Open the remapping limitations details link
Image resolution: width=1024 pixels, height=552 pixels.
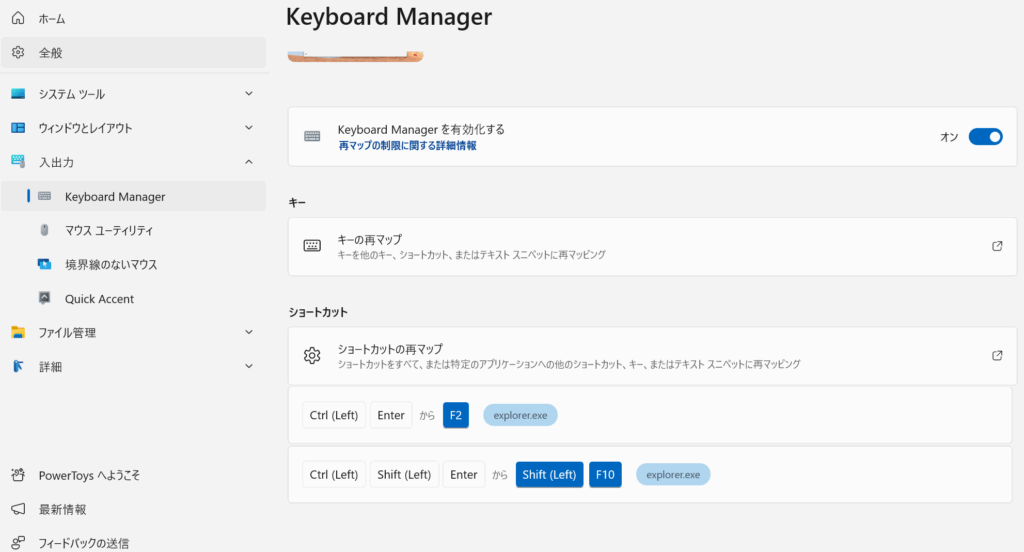click(406, 146)
